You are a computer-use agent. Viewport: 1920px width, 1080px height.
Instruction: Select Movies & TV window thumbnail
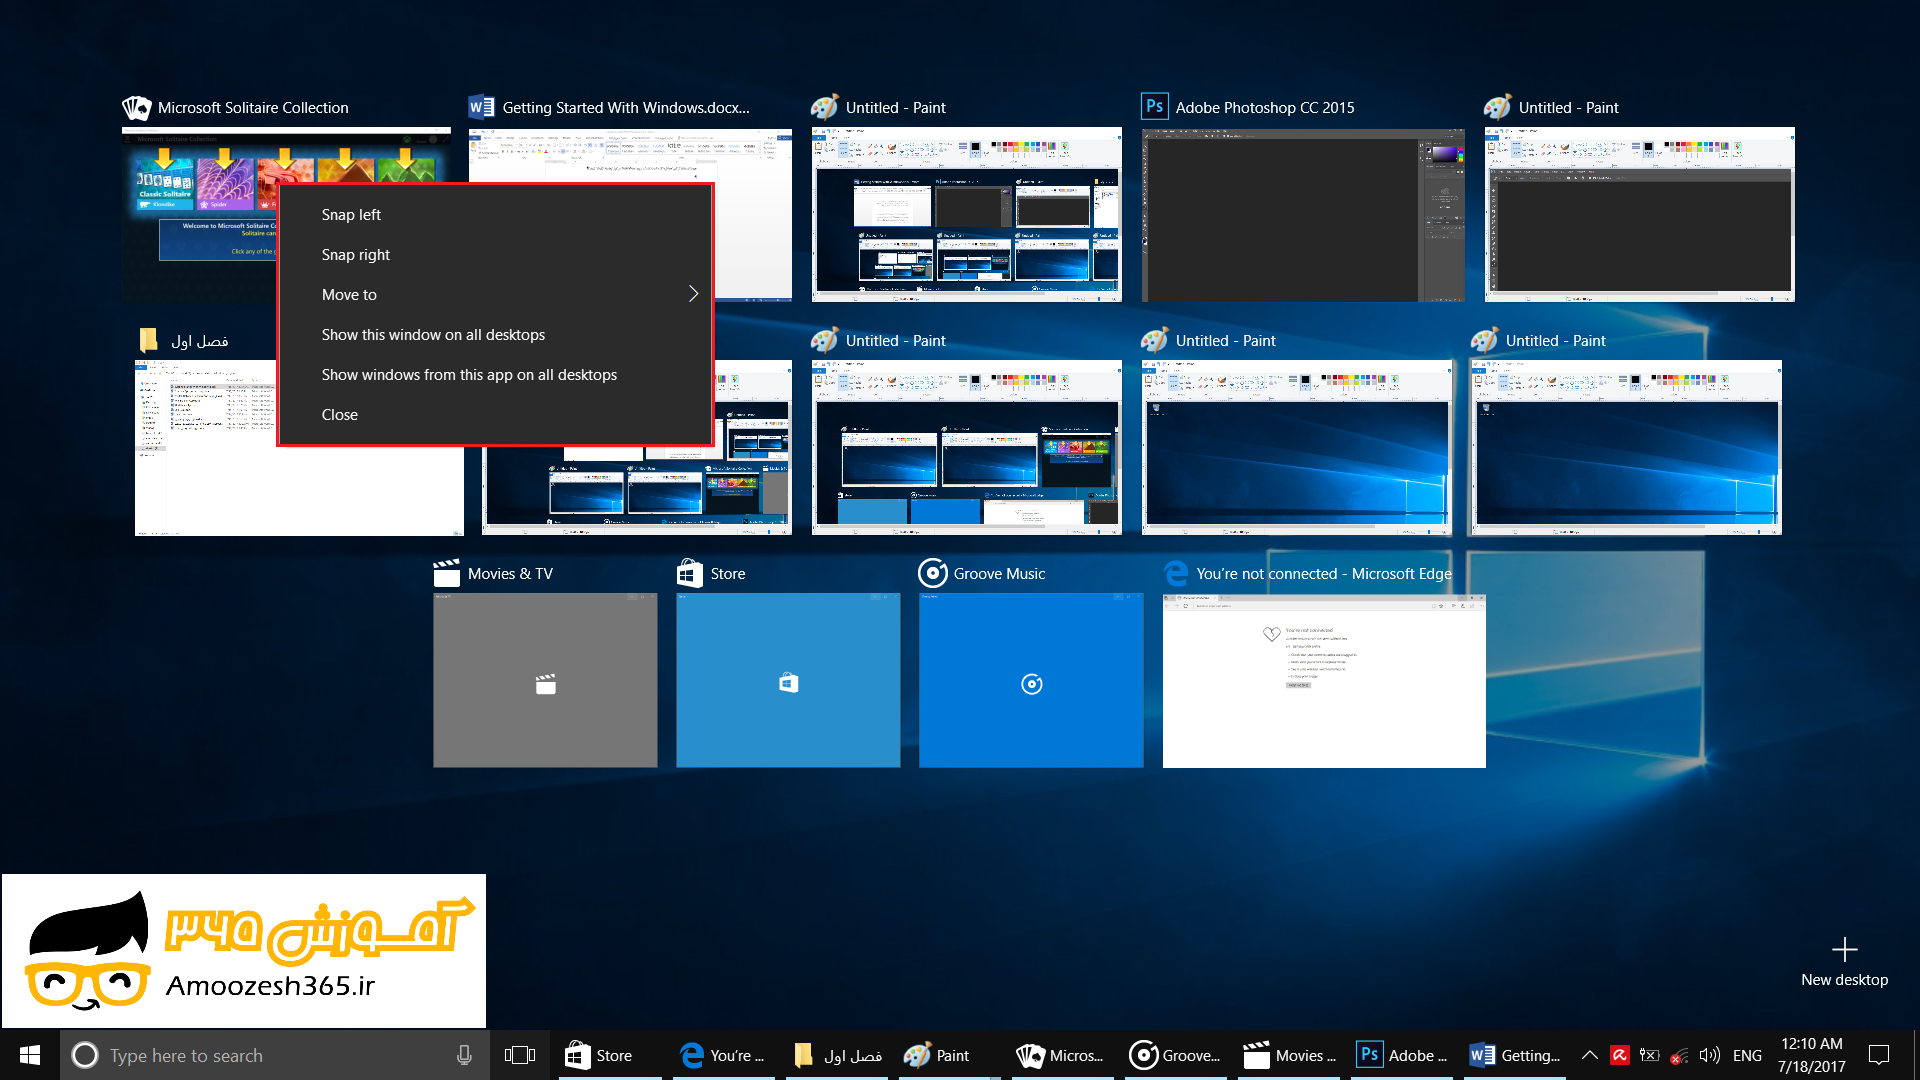click(x=545, y=680)
